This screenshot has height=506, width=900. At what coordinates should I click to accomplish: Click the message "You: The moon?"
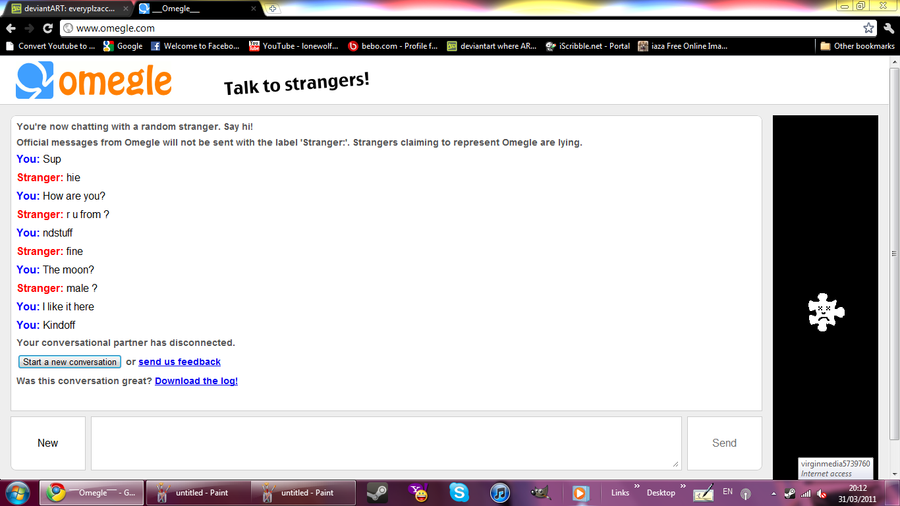(x=55, y=270)
